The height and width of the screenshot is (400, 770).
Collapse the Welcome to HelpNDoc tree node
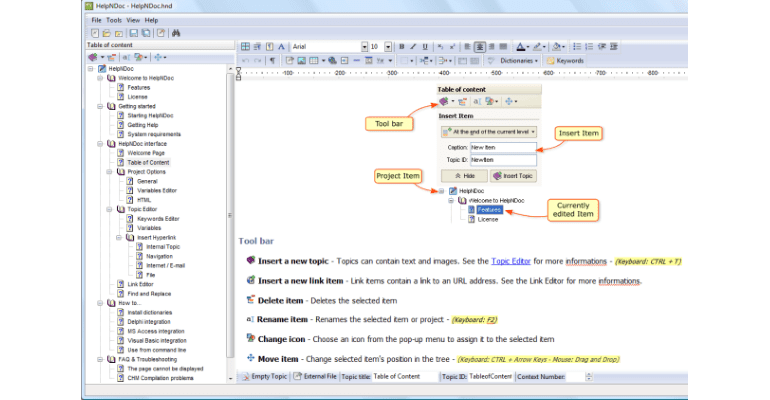pos(100,78)
